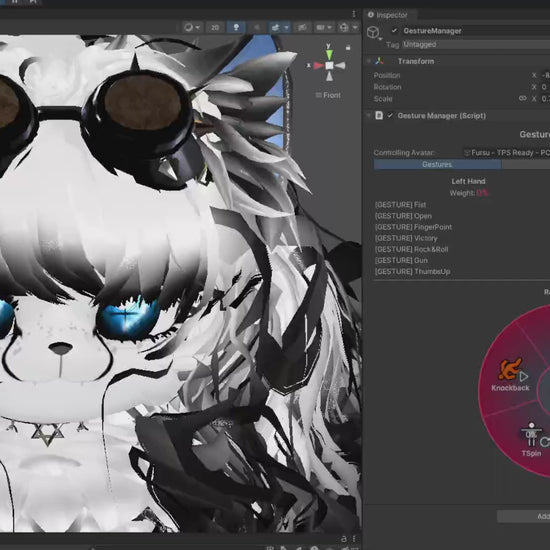Click right gray cone on orientation gizmo

(x=340, y=66)
